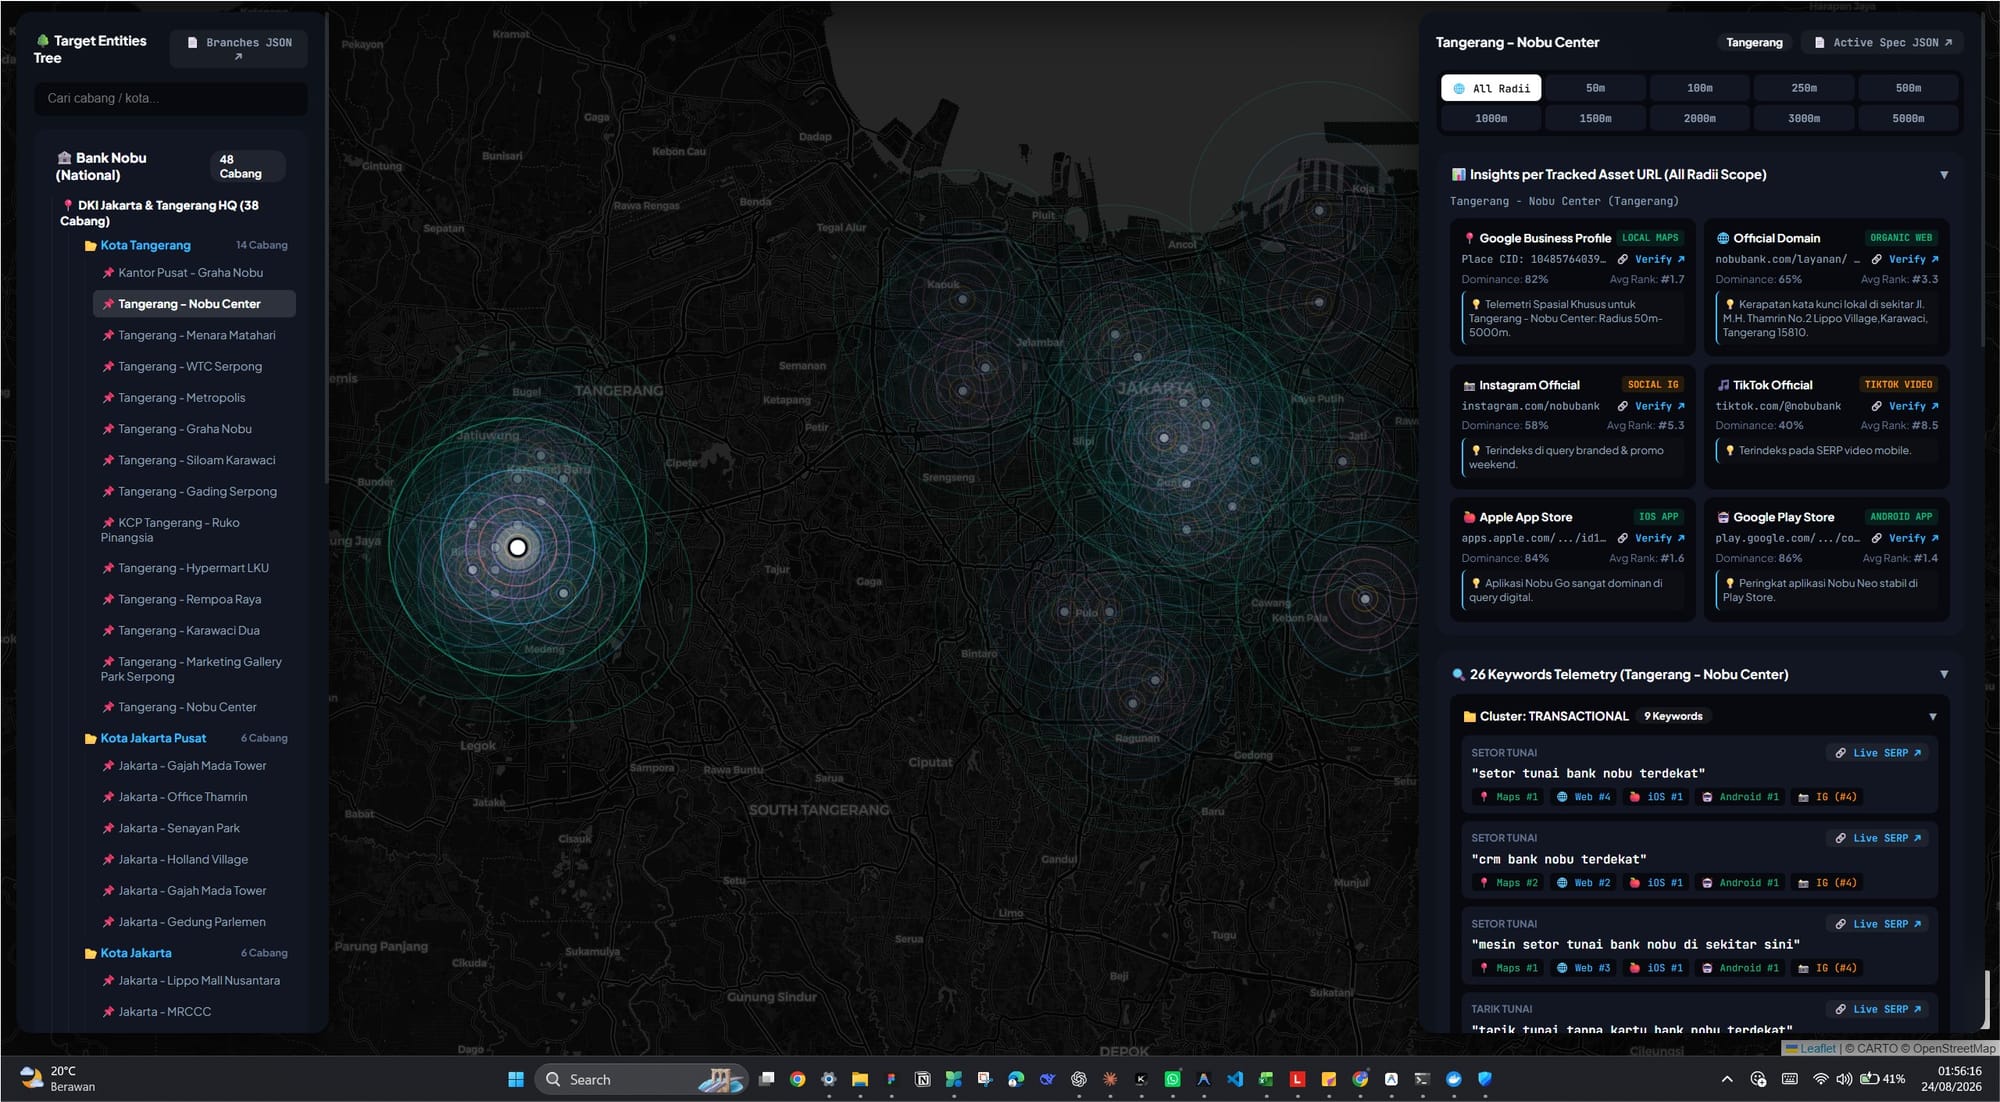
Task: Collapse the Bank Nobu (National) root node
Action: (x=170, y=166)
